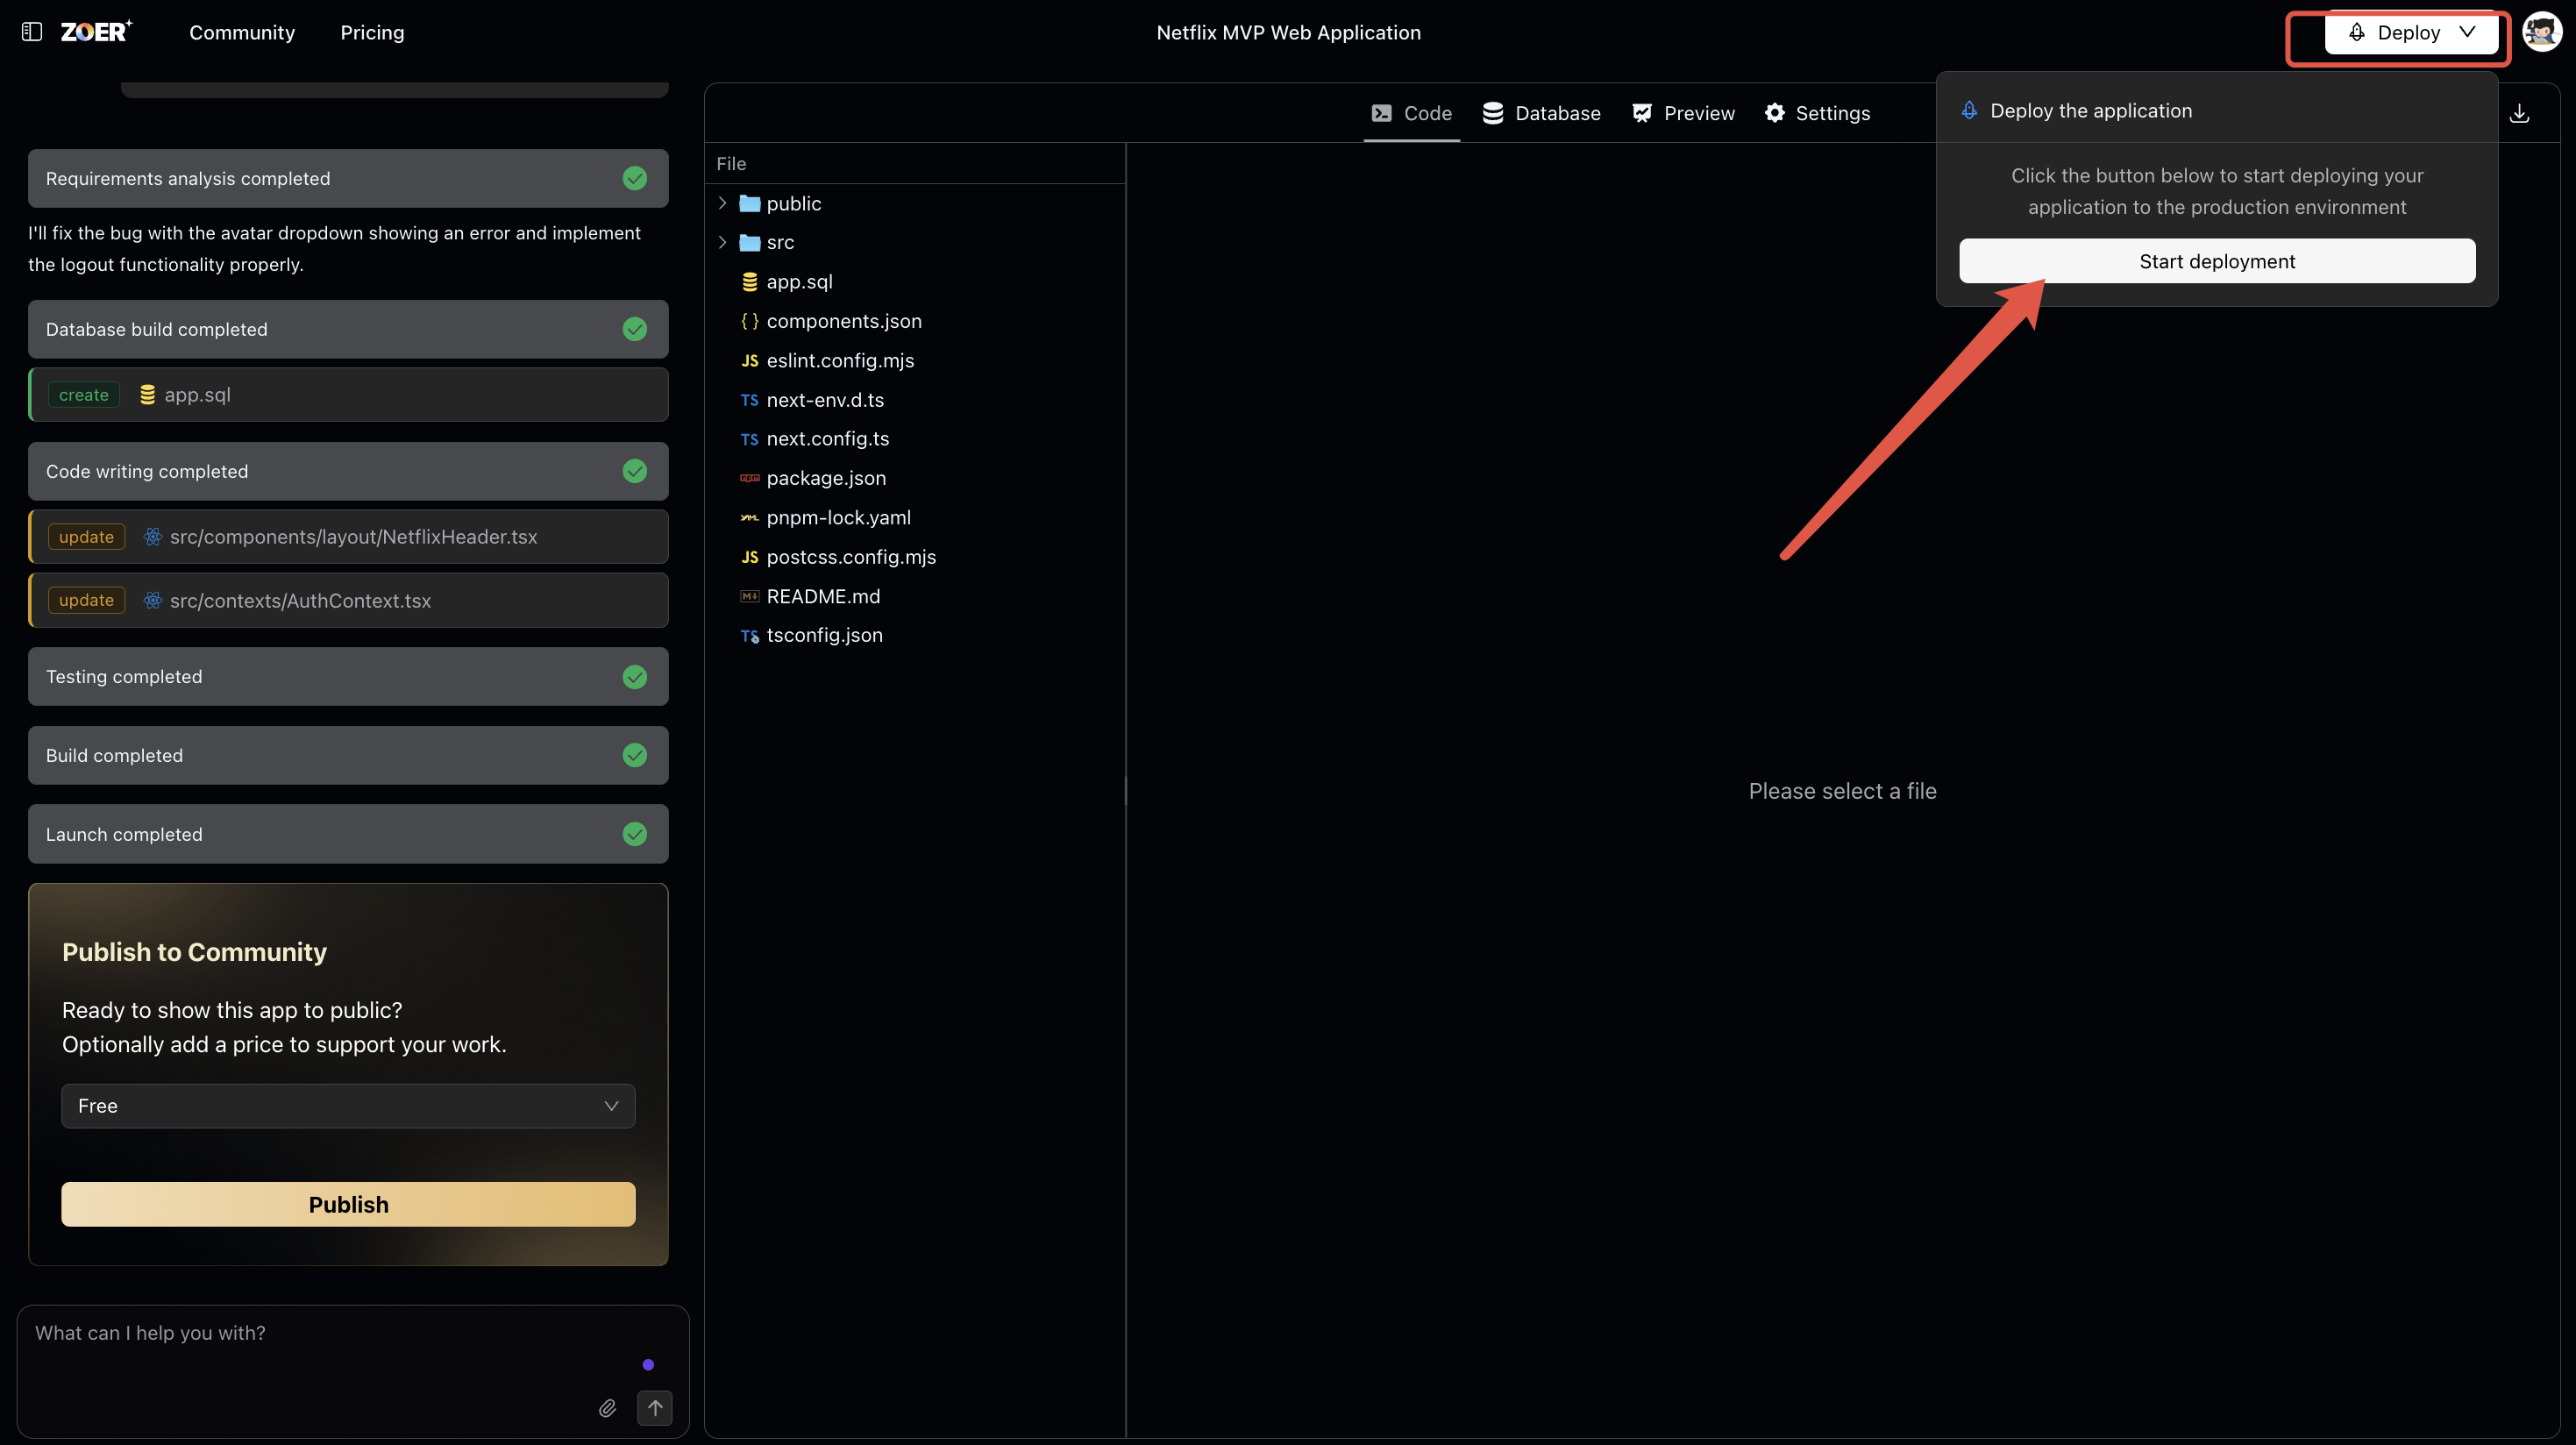Screen dimensions: 2576x1445
Task: Click the TS icon for next.config.ts
Action: [749, 439]
